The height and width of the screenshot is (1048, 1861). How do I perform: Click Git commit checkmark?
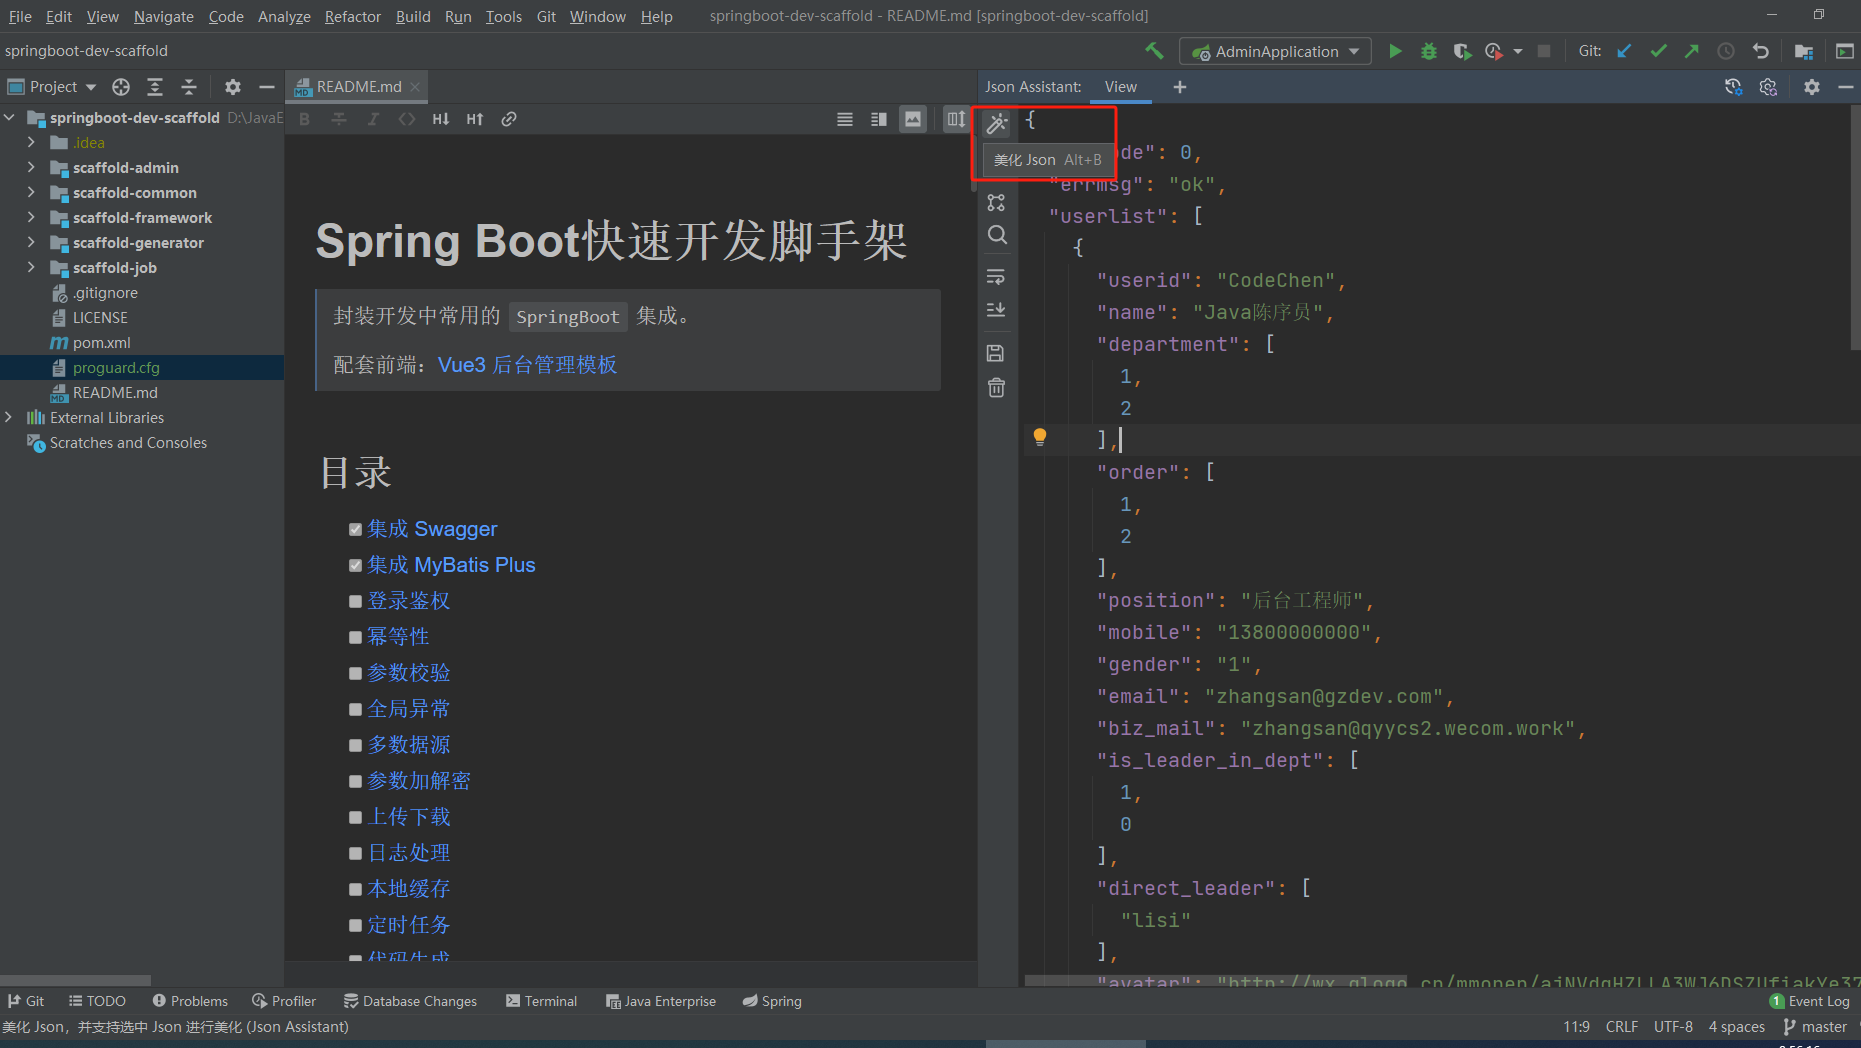click(1659, 51)
